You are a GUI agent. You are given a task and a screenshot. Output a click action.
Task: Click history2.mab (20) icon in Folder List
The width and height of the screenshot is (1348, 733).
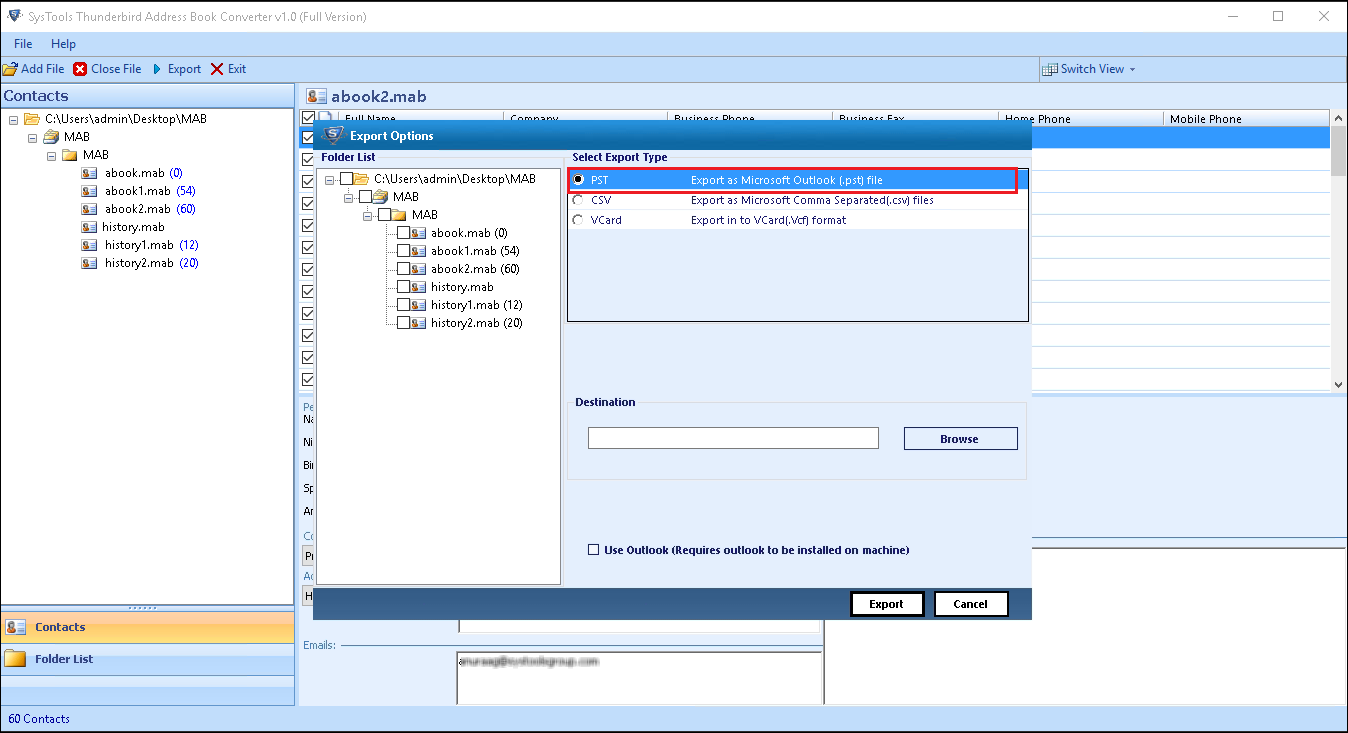click(419, 323)
